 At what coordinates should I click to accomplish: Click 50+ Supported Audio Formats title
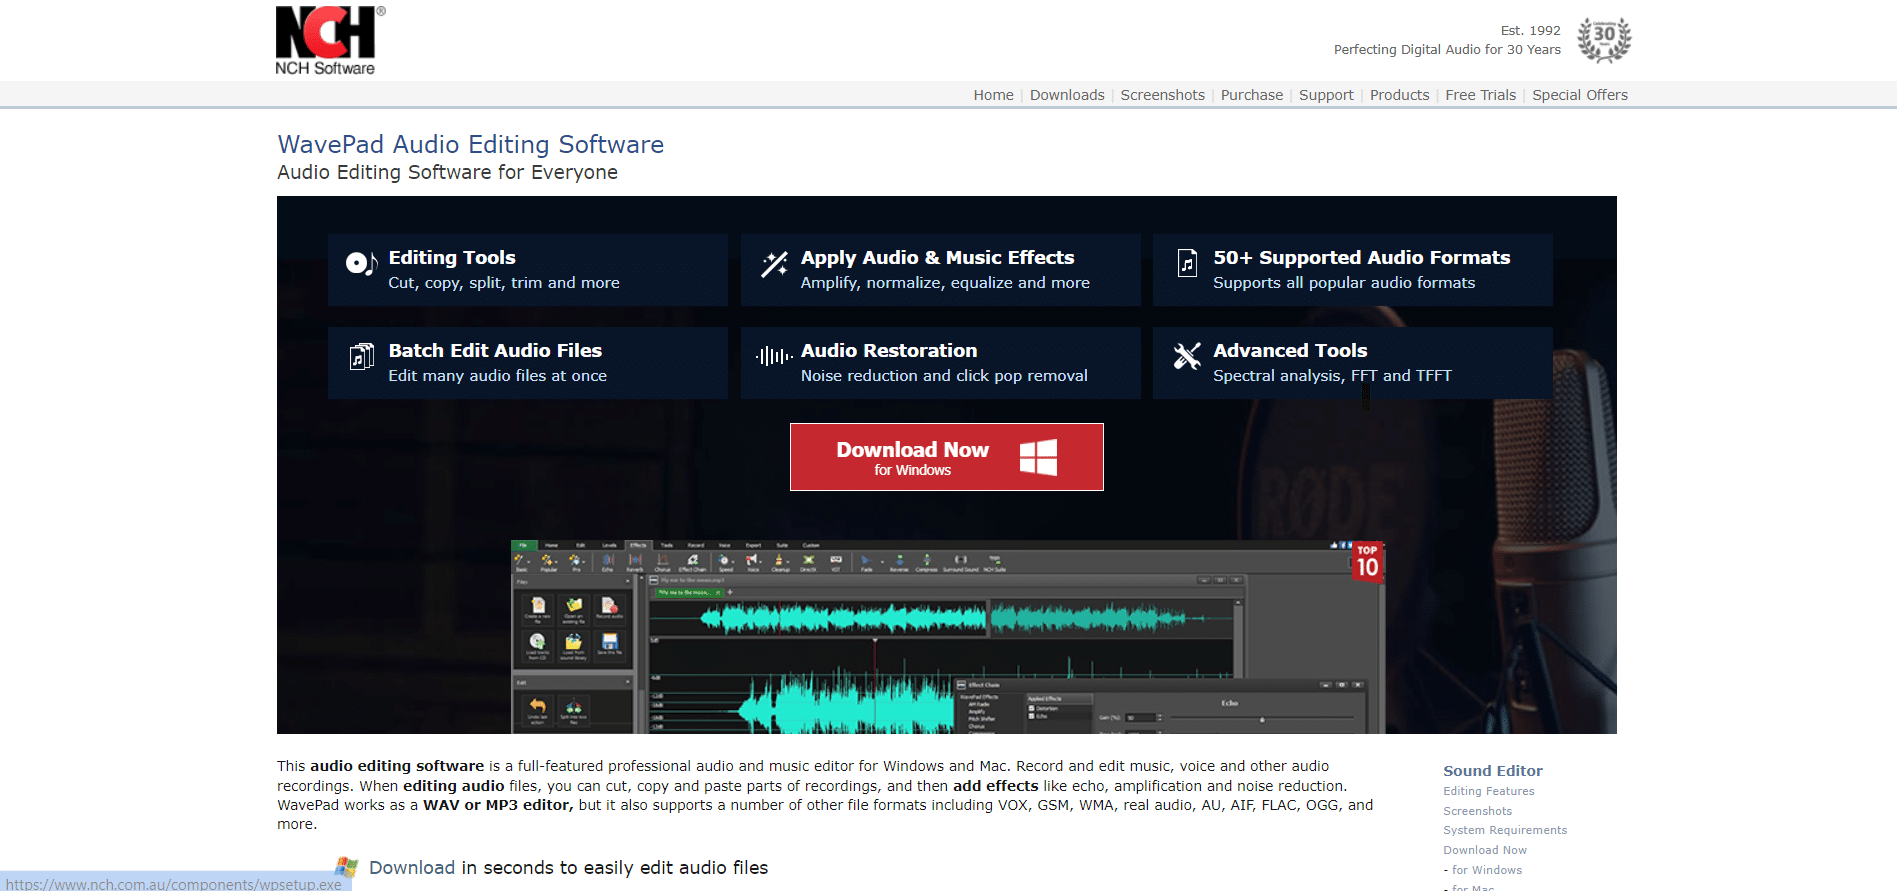1361,257
